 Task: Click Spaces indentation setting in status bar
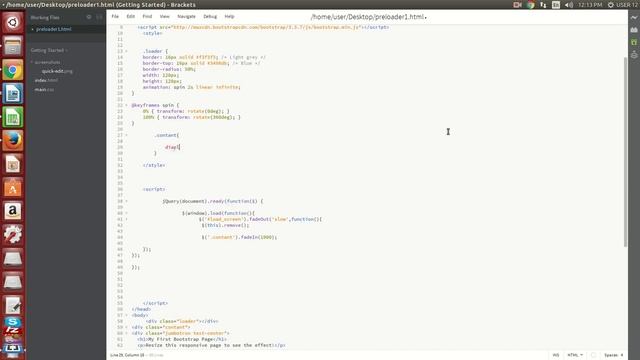click(611, 355)
